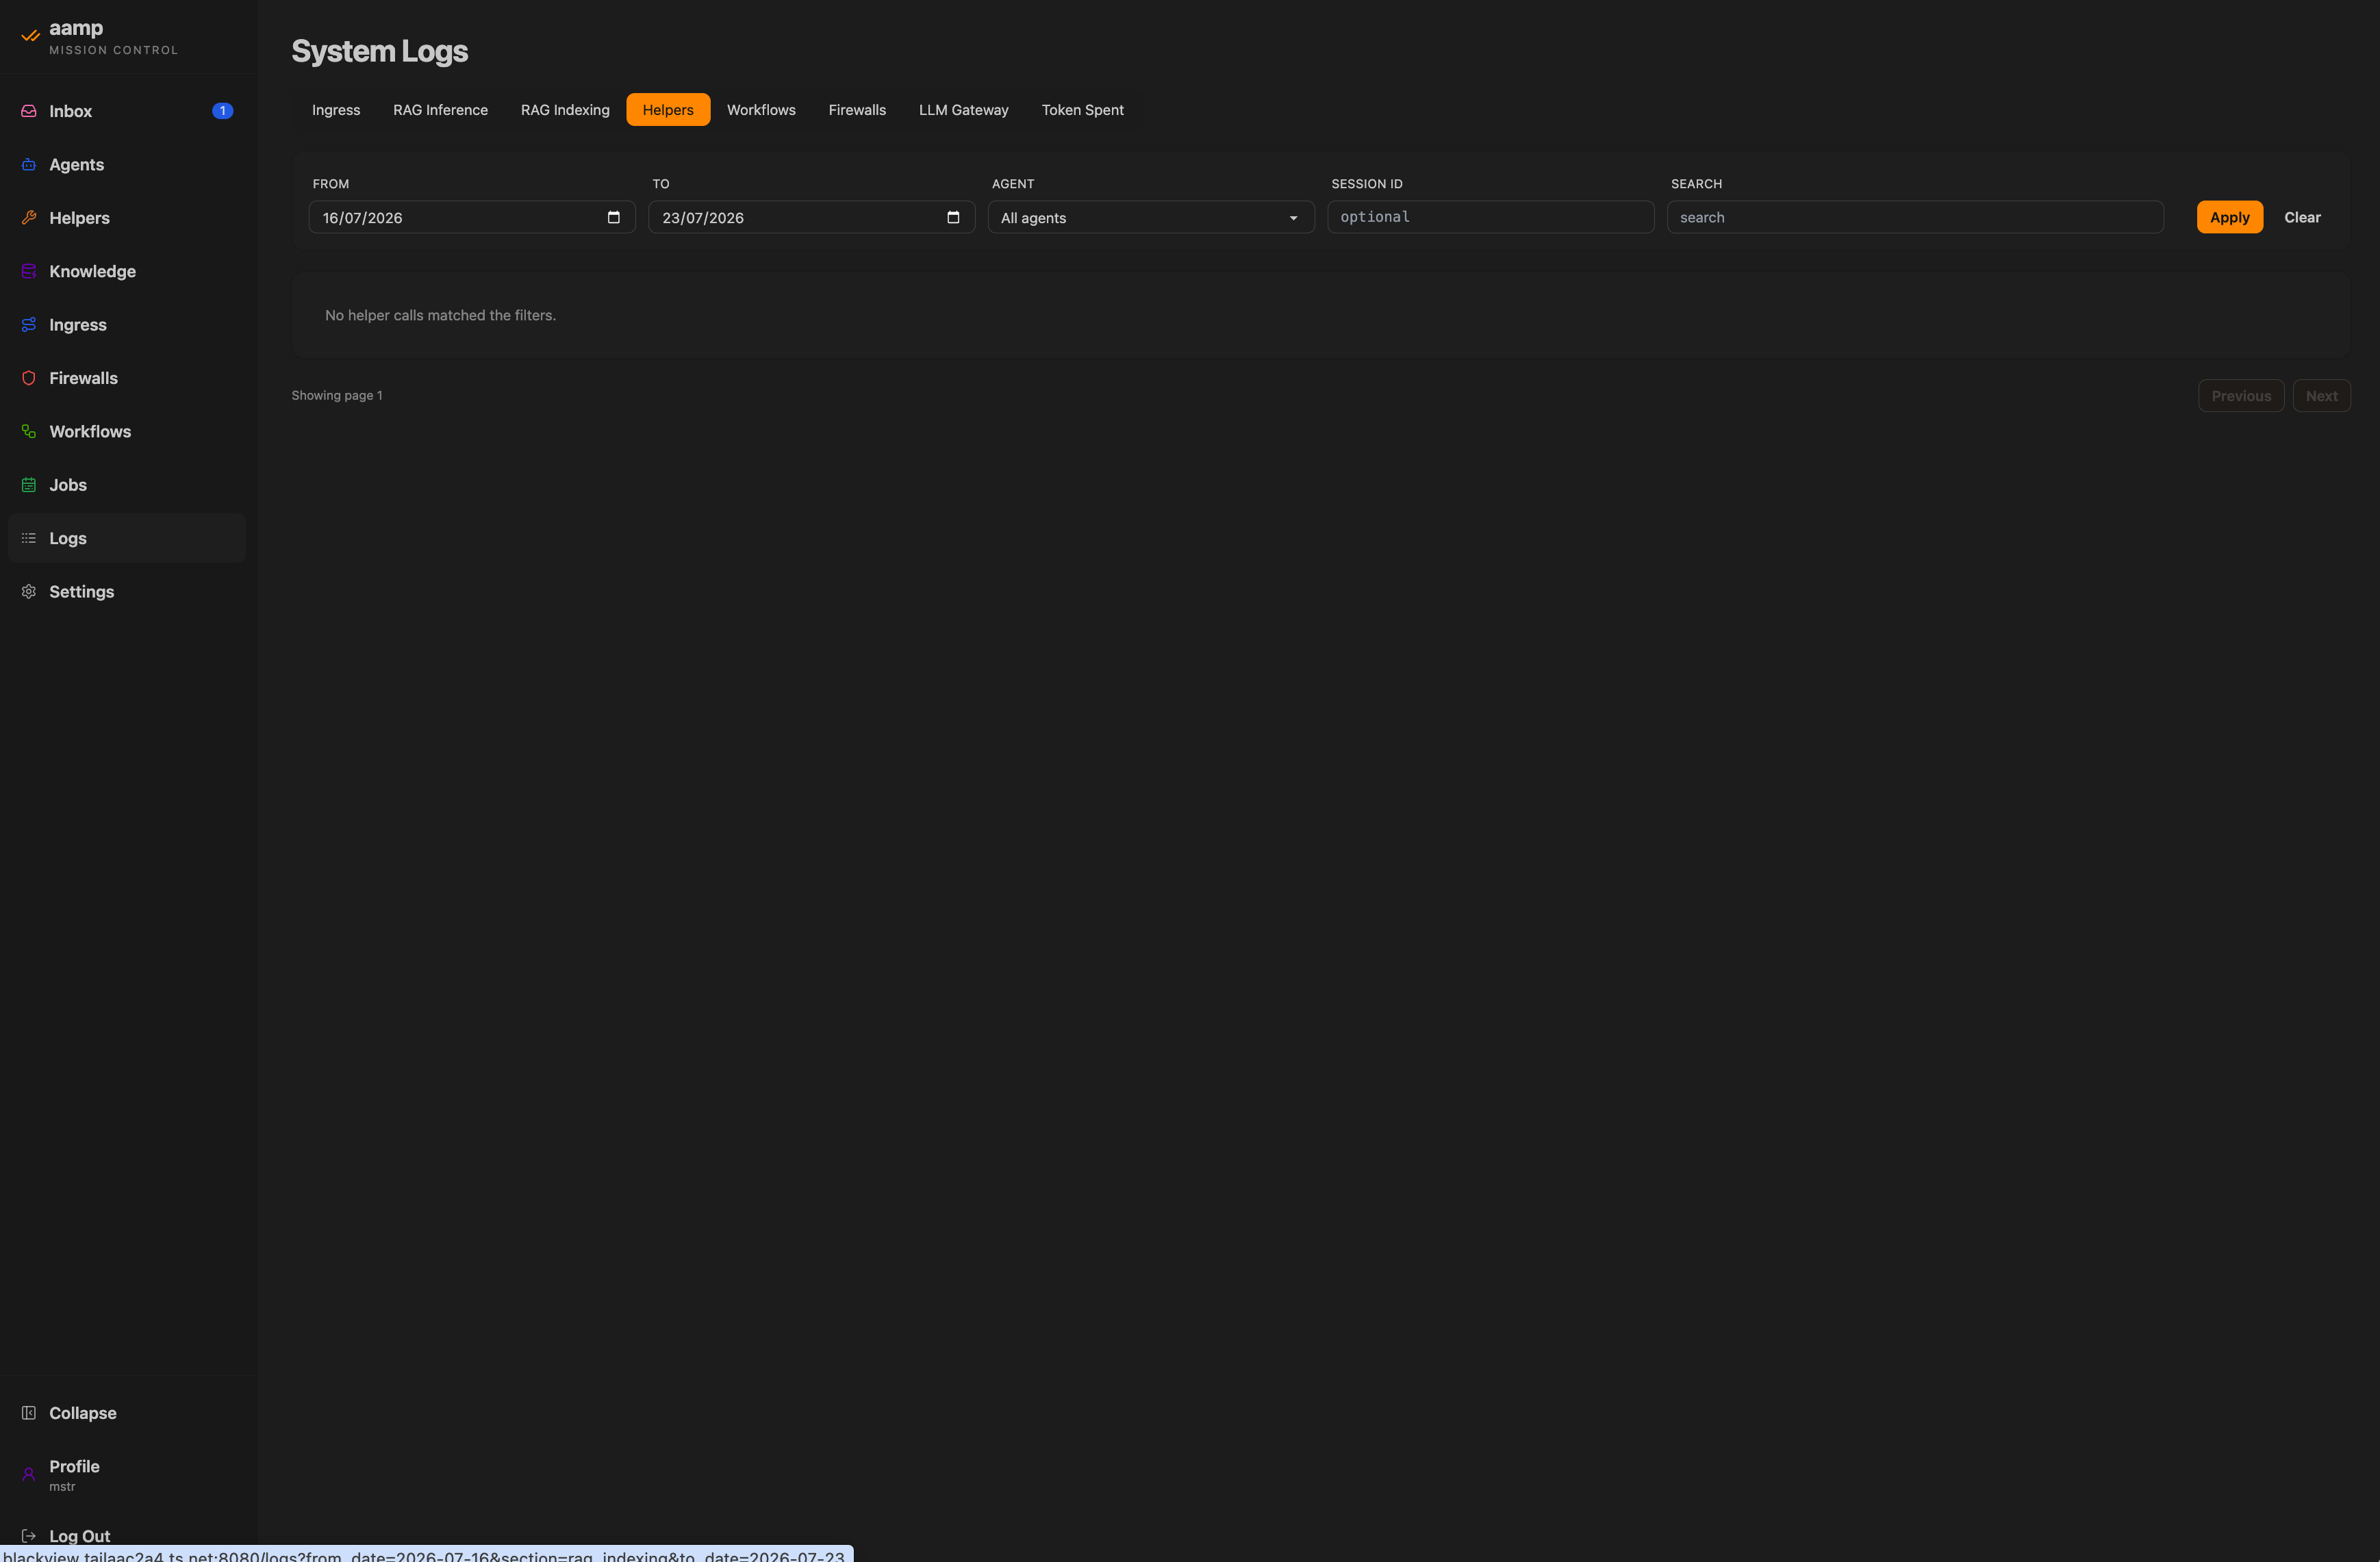Switch to the Workflows logs tab
The image size is (2380, 1562).
pos(761,110)
